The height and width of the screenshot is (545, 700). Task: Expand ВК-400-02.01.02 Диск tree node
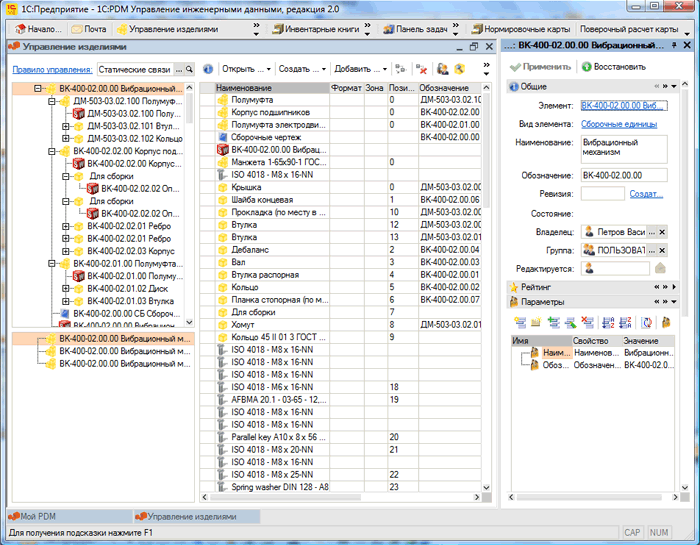(66, 289)
